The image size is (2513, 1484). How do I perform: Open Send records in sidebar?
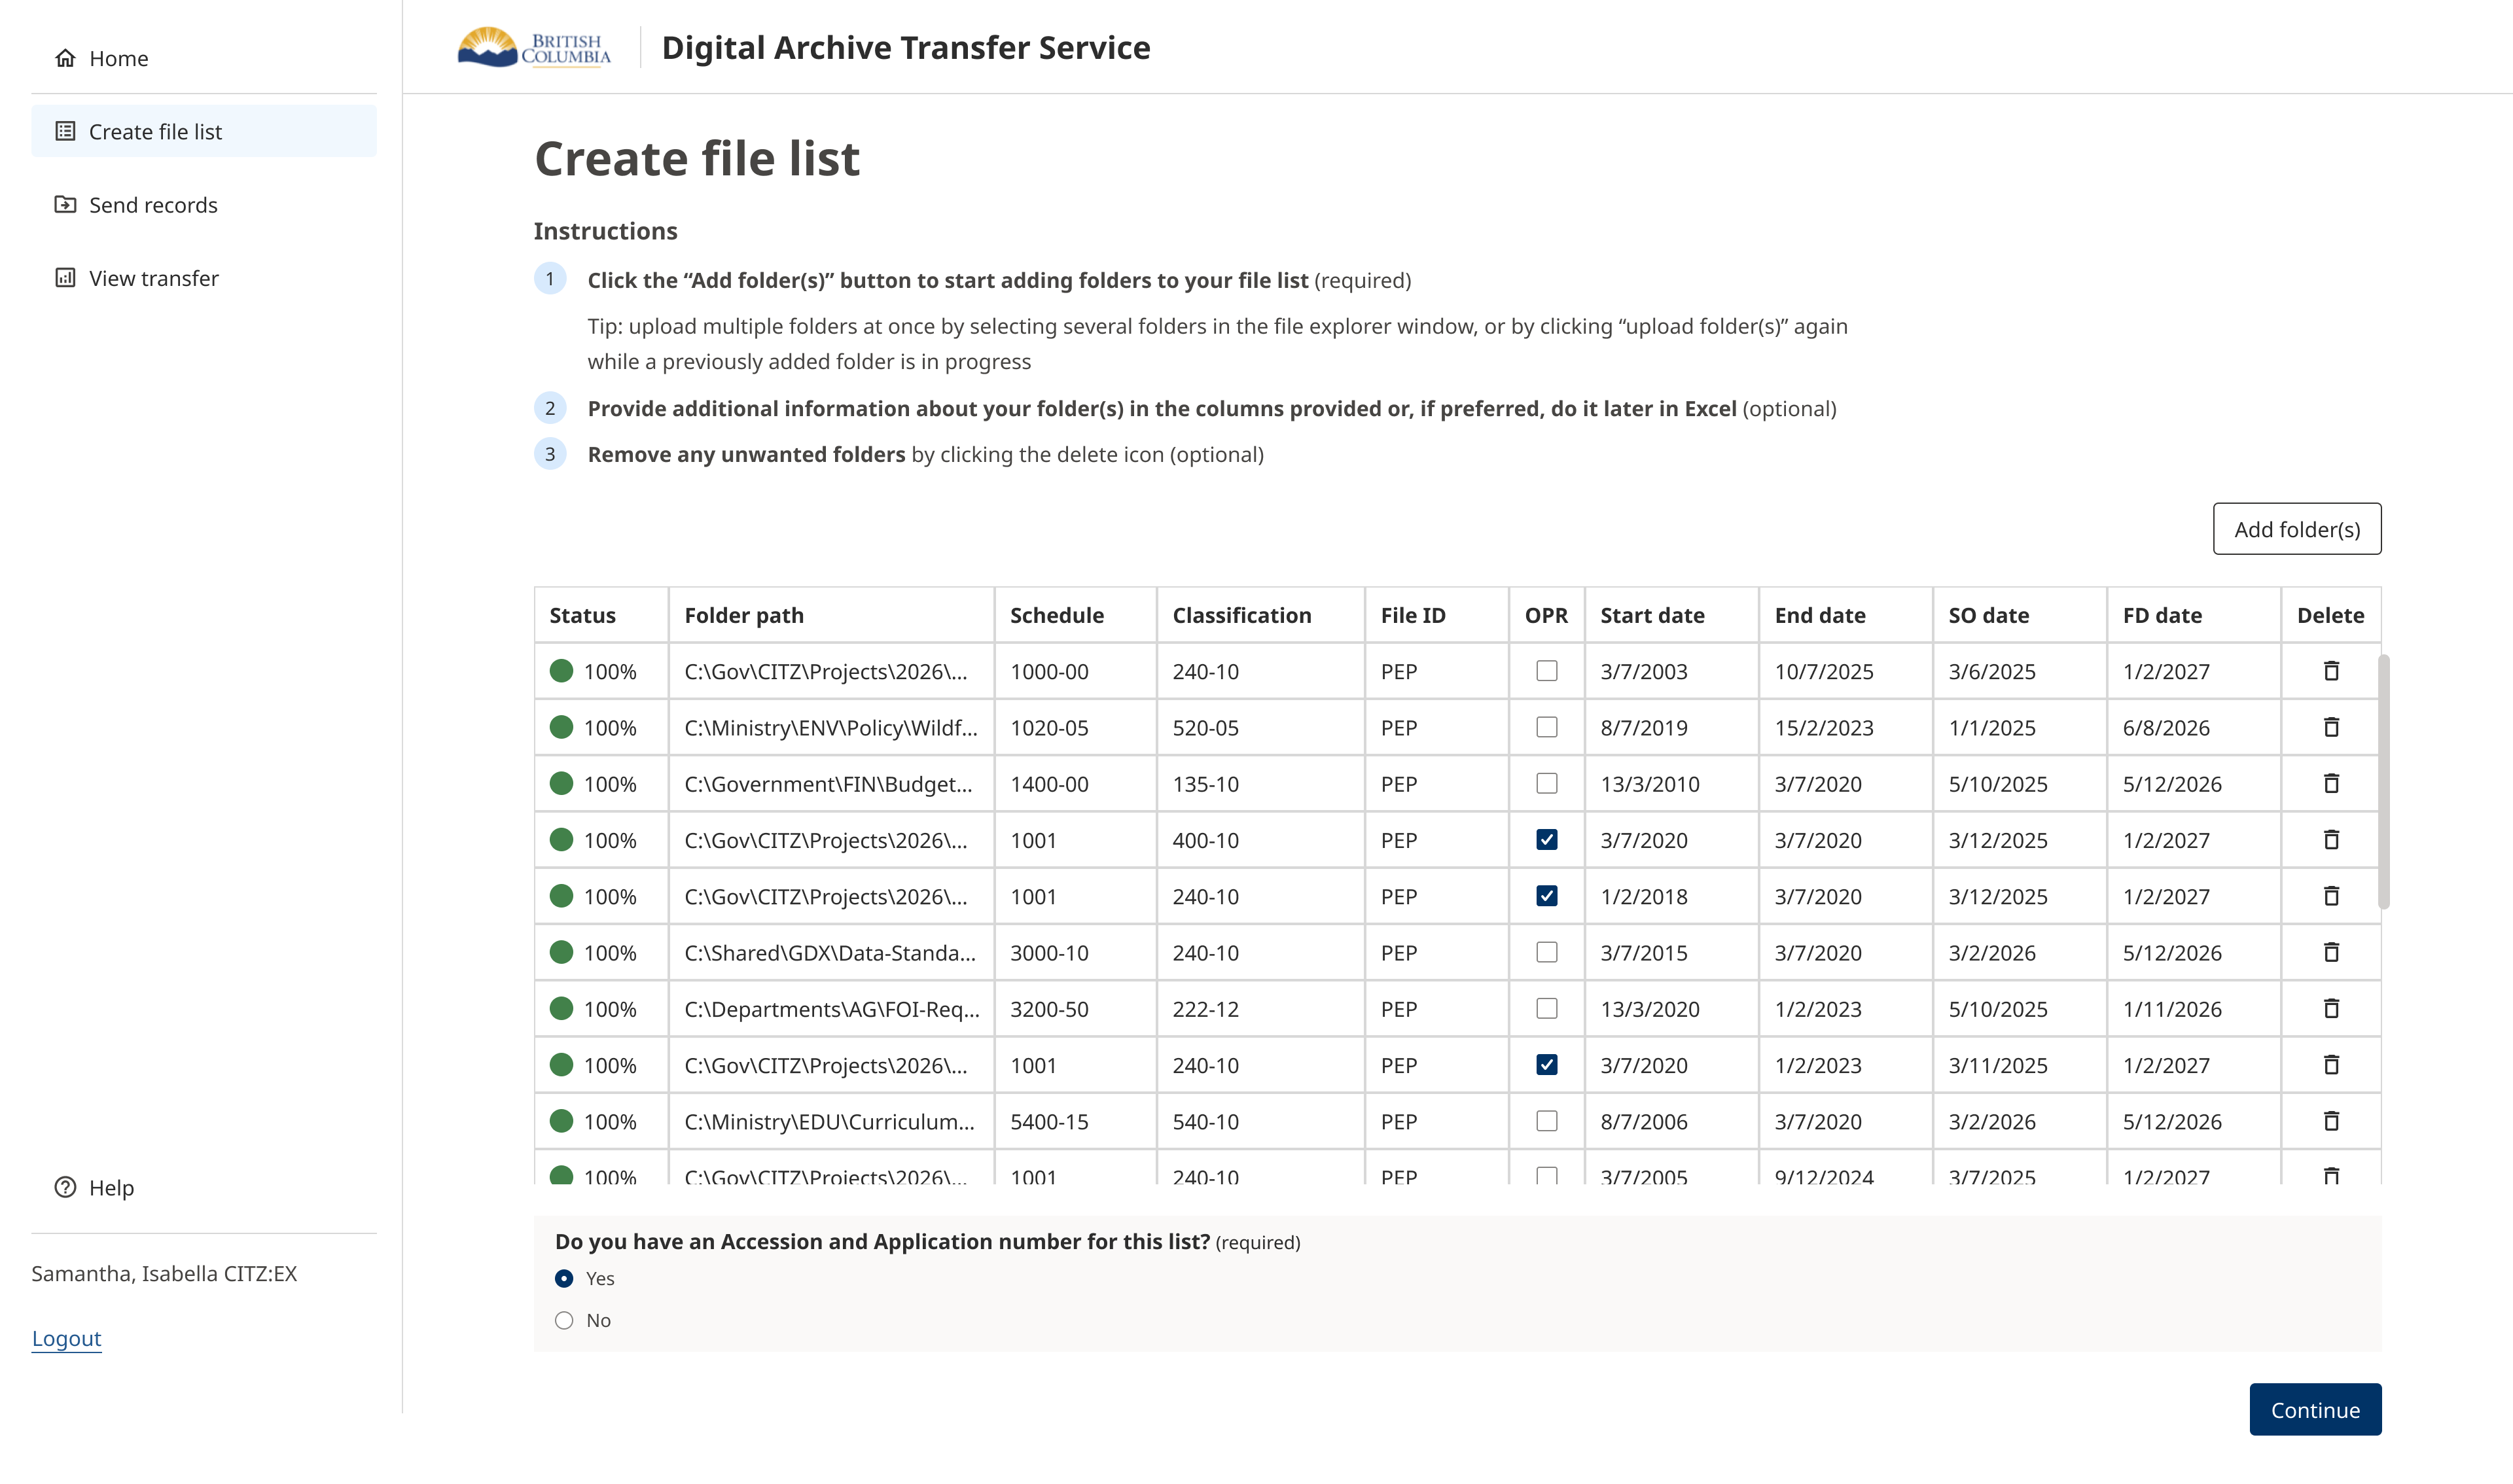153,205
